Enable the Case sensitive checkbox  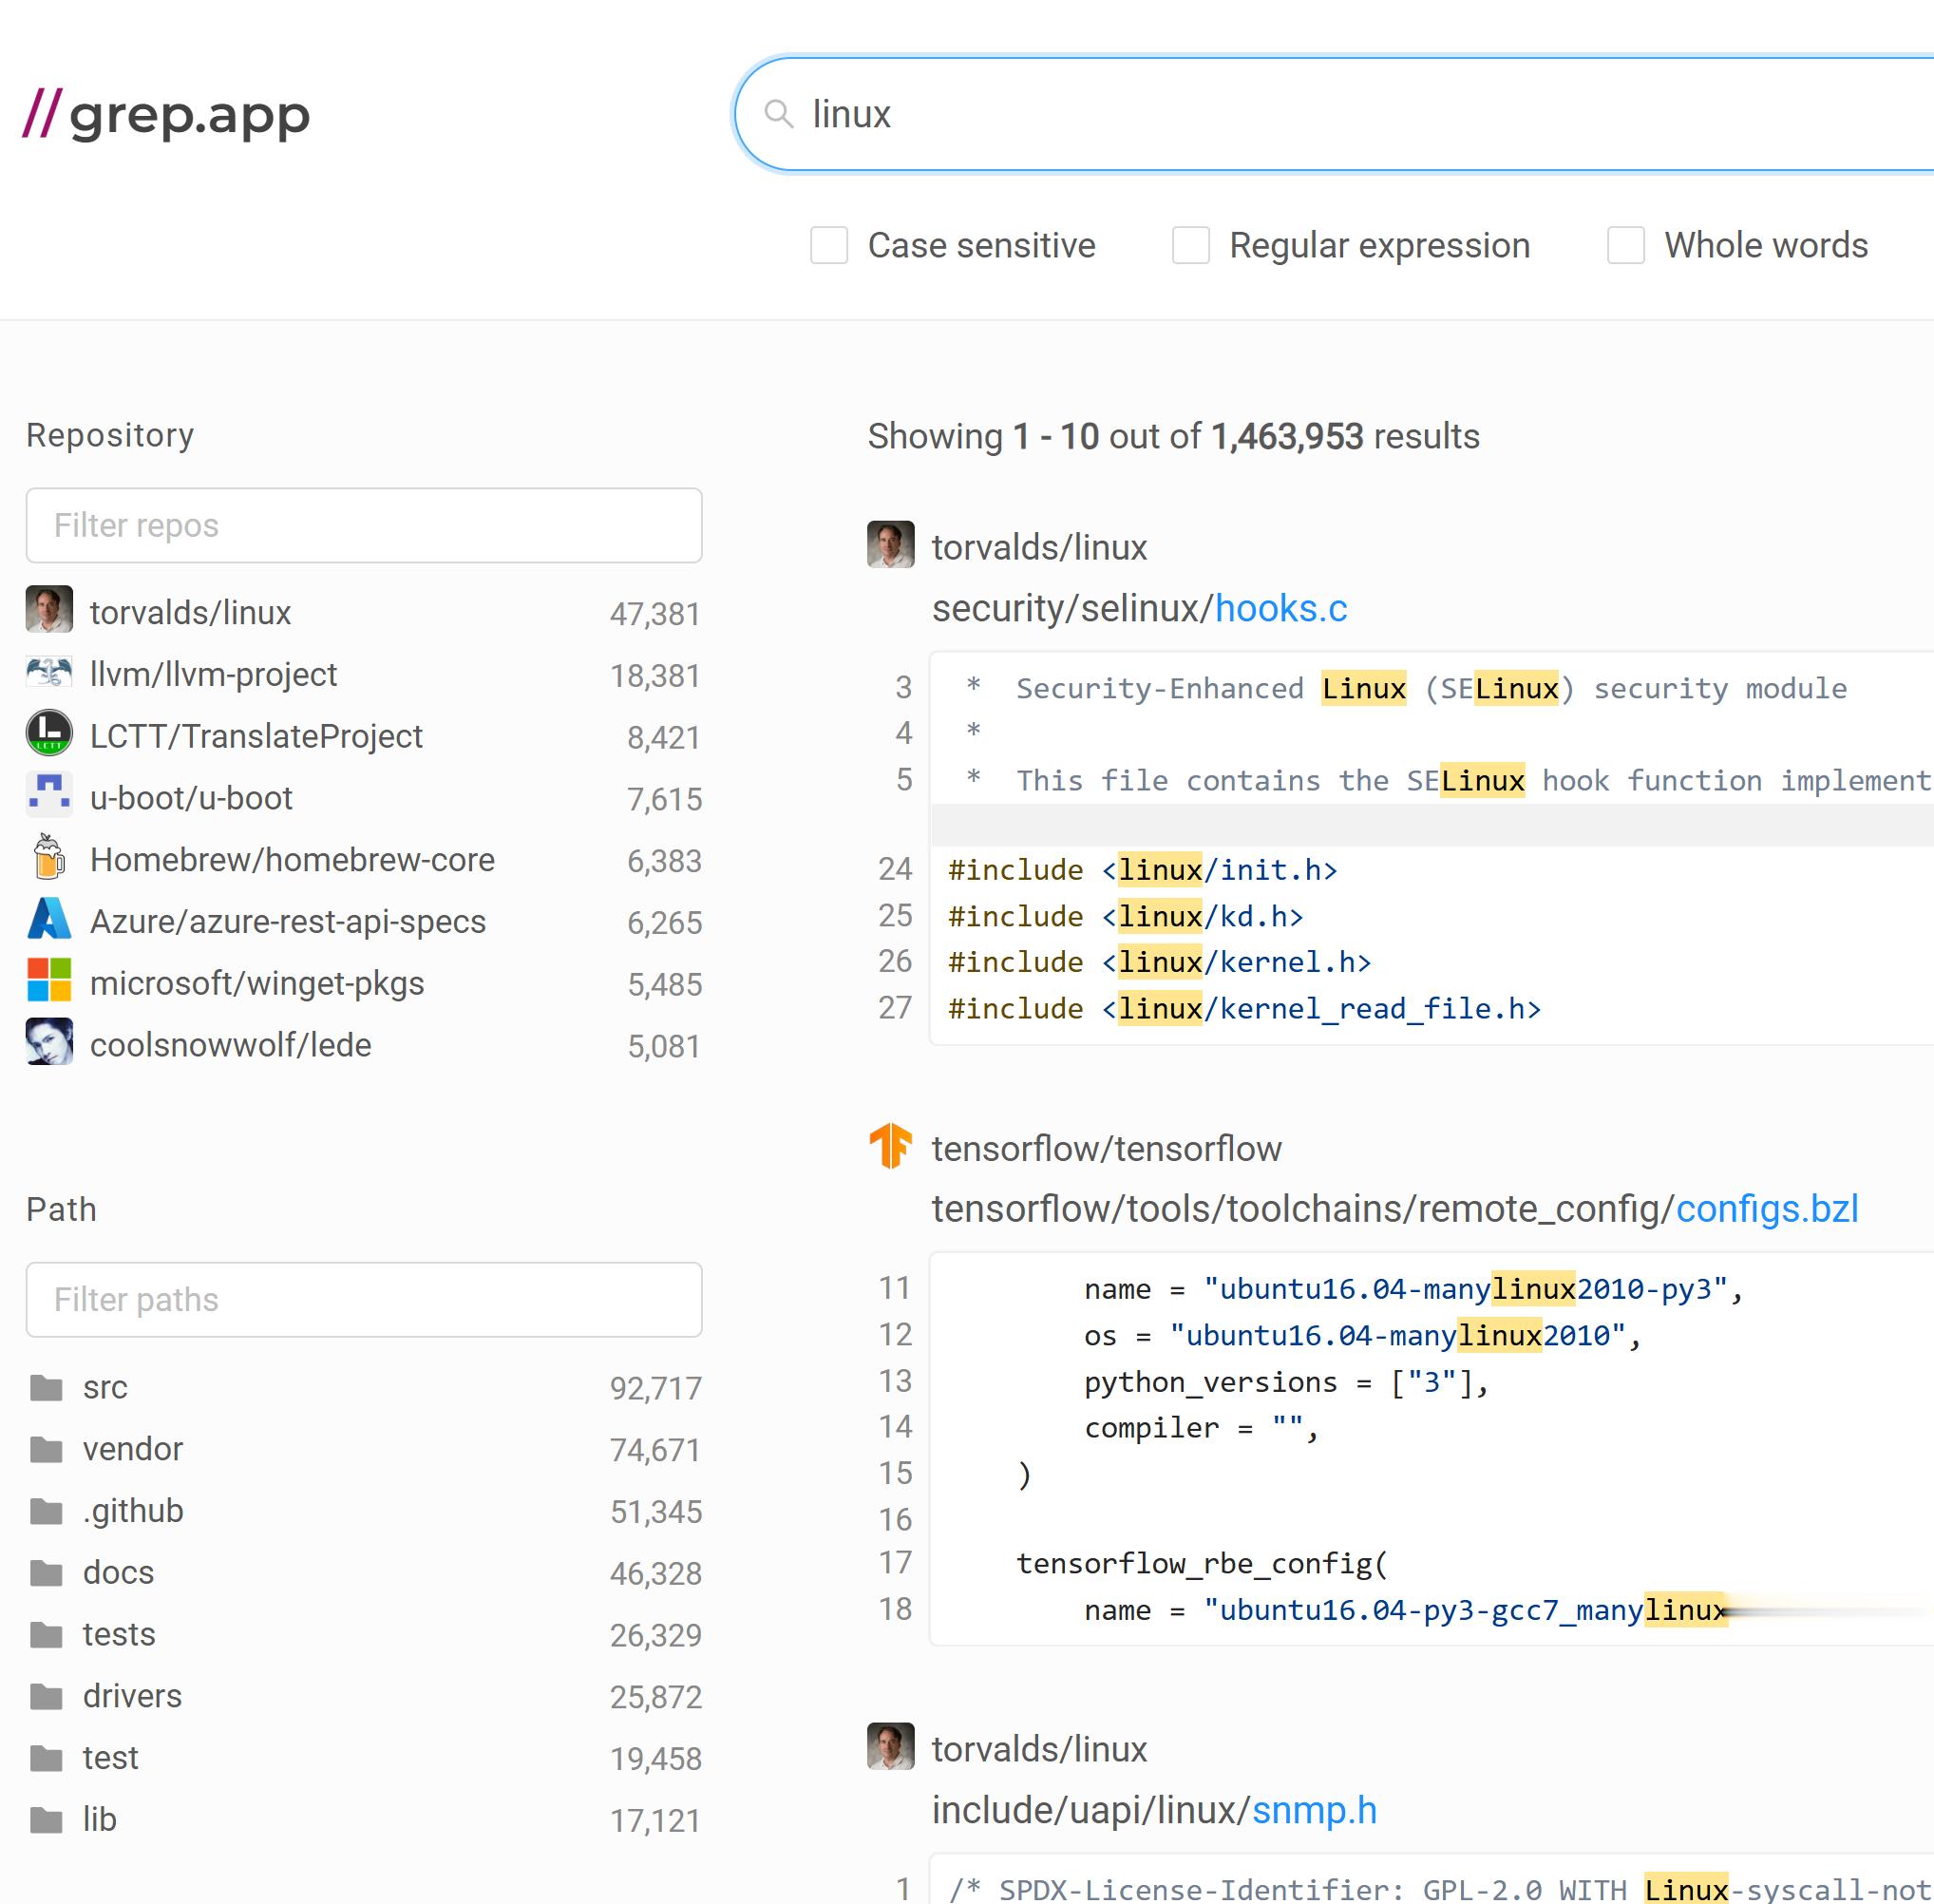tap(829, 245)
